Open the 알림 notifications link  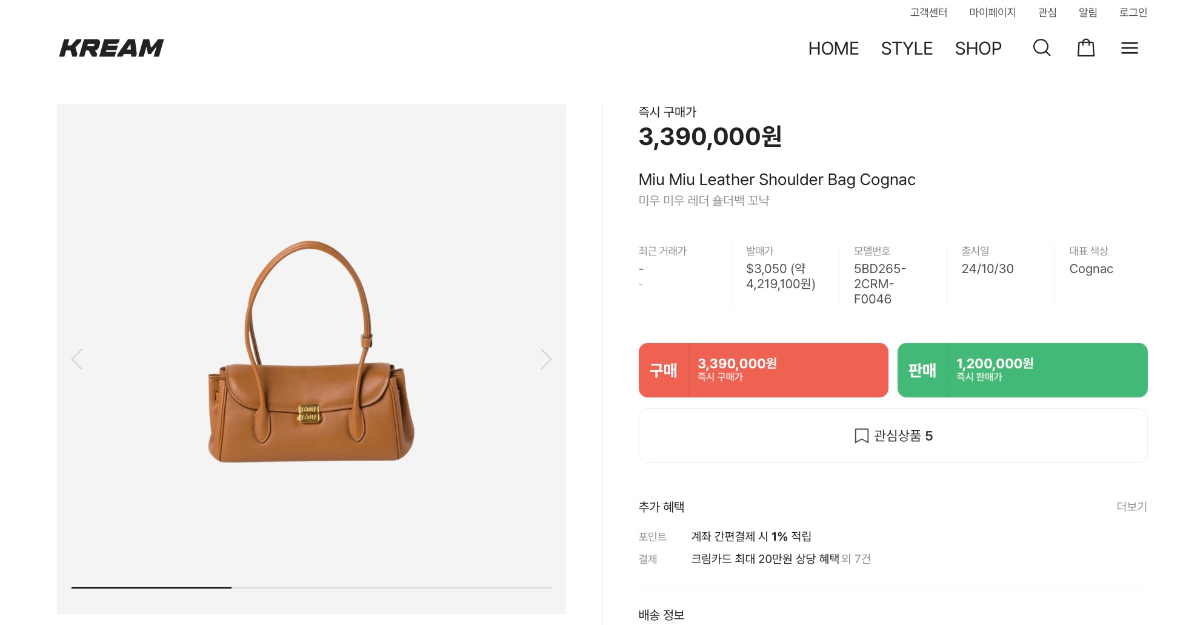1087,13
